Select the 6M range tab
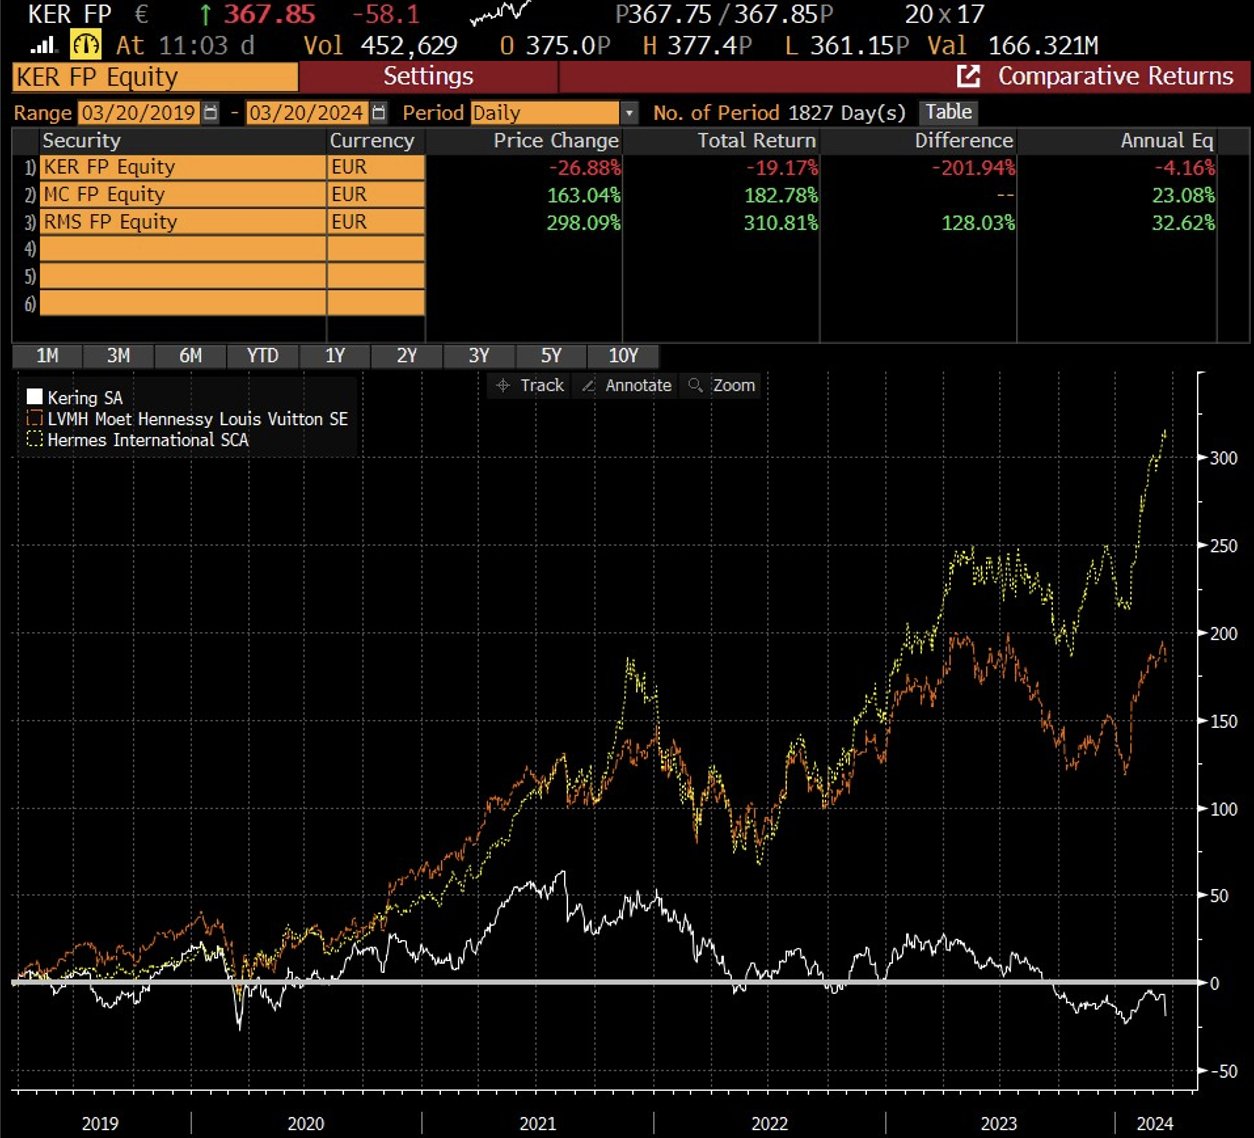Screen dimensions: 1254x1138 tap(191, 356)
